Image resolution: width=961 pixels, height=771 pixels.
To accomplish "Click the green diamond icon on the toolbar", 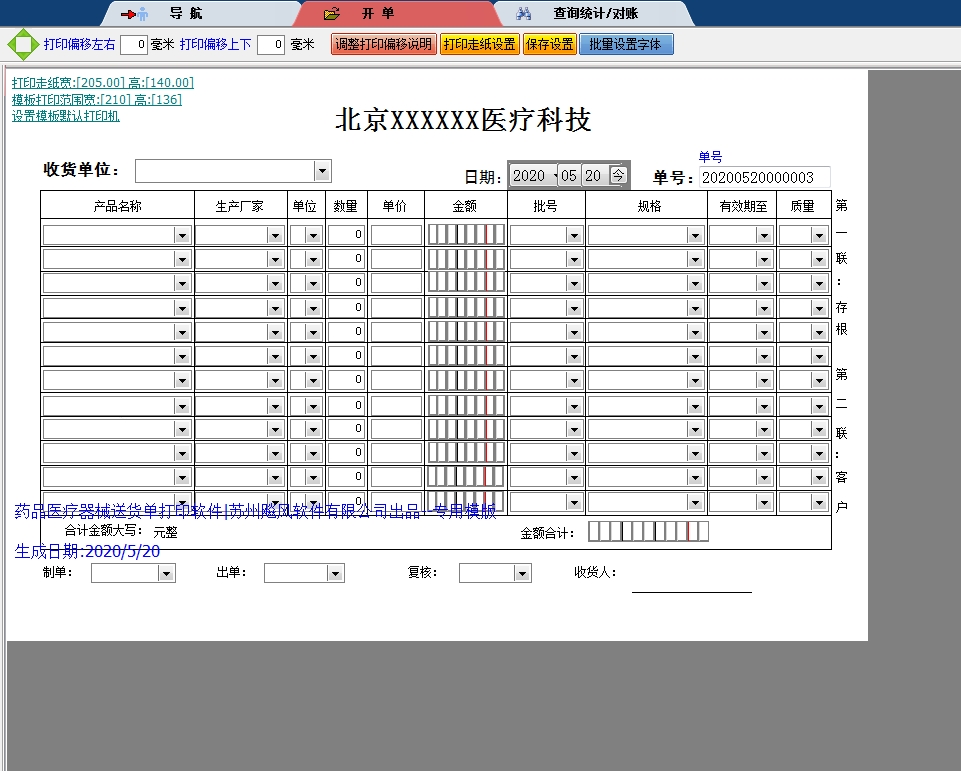I will click(21, 44).
